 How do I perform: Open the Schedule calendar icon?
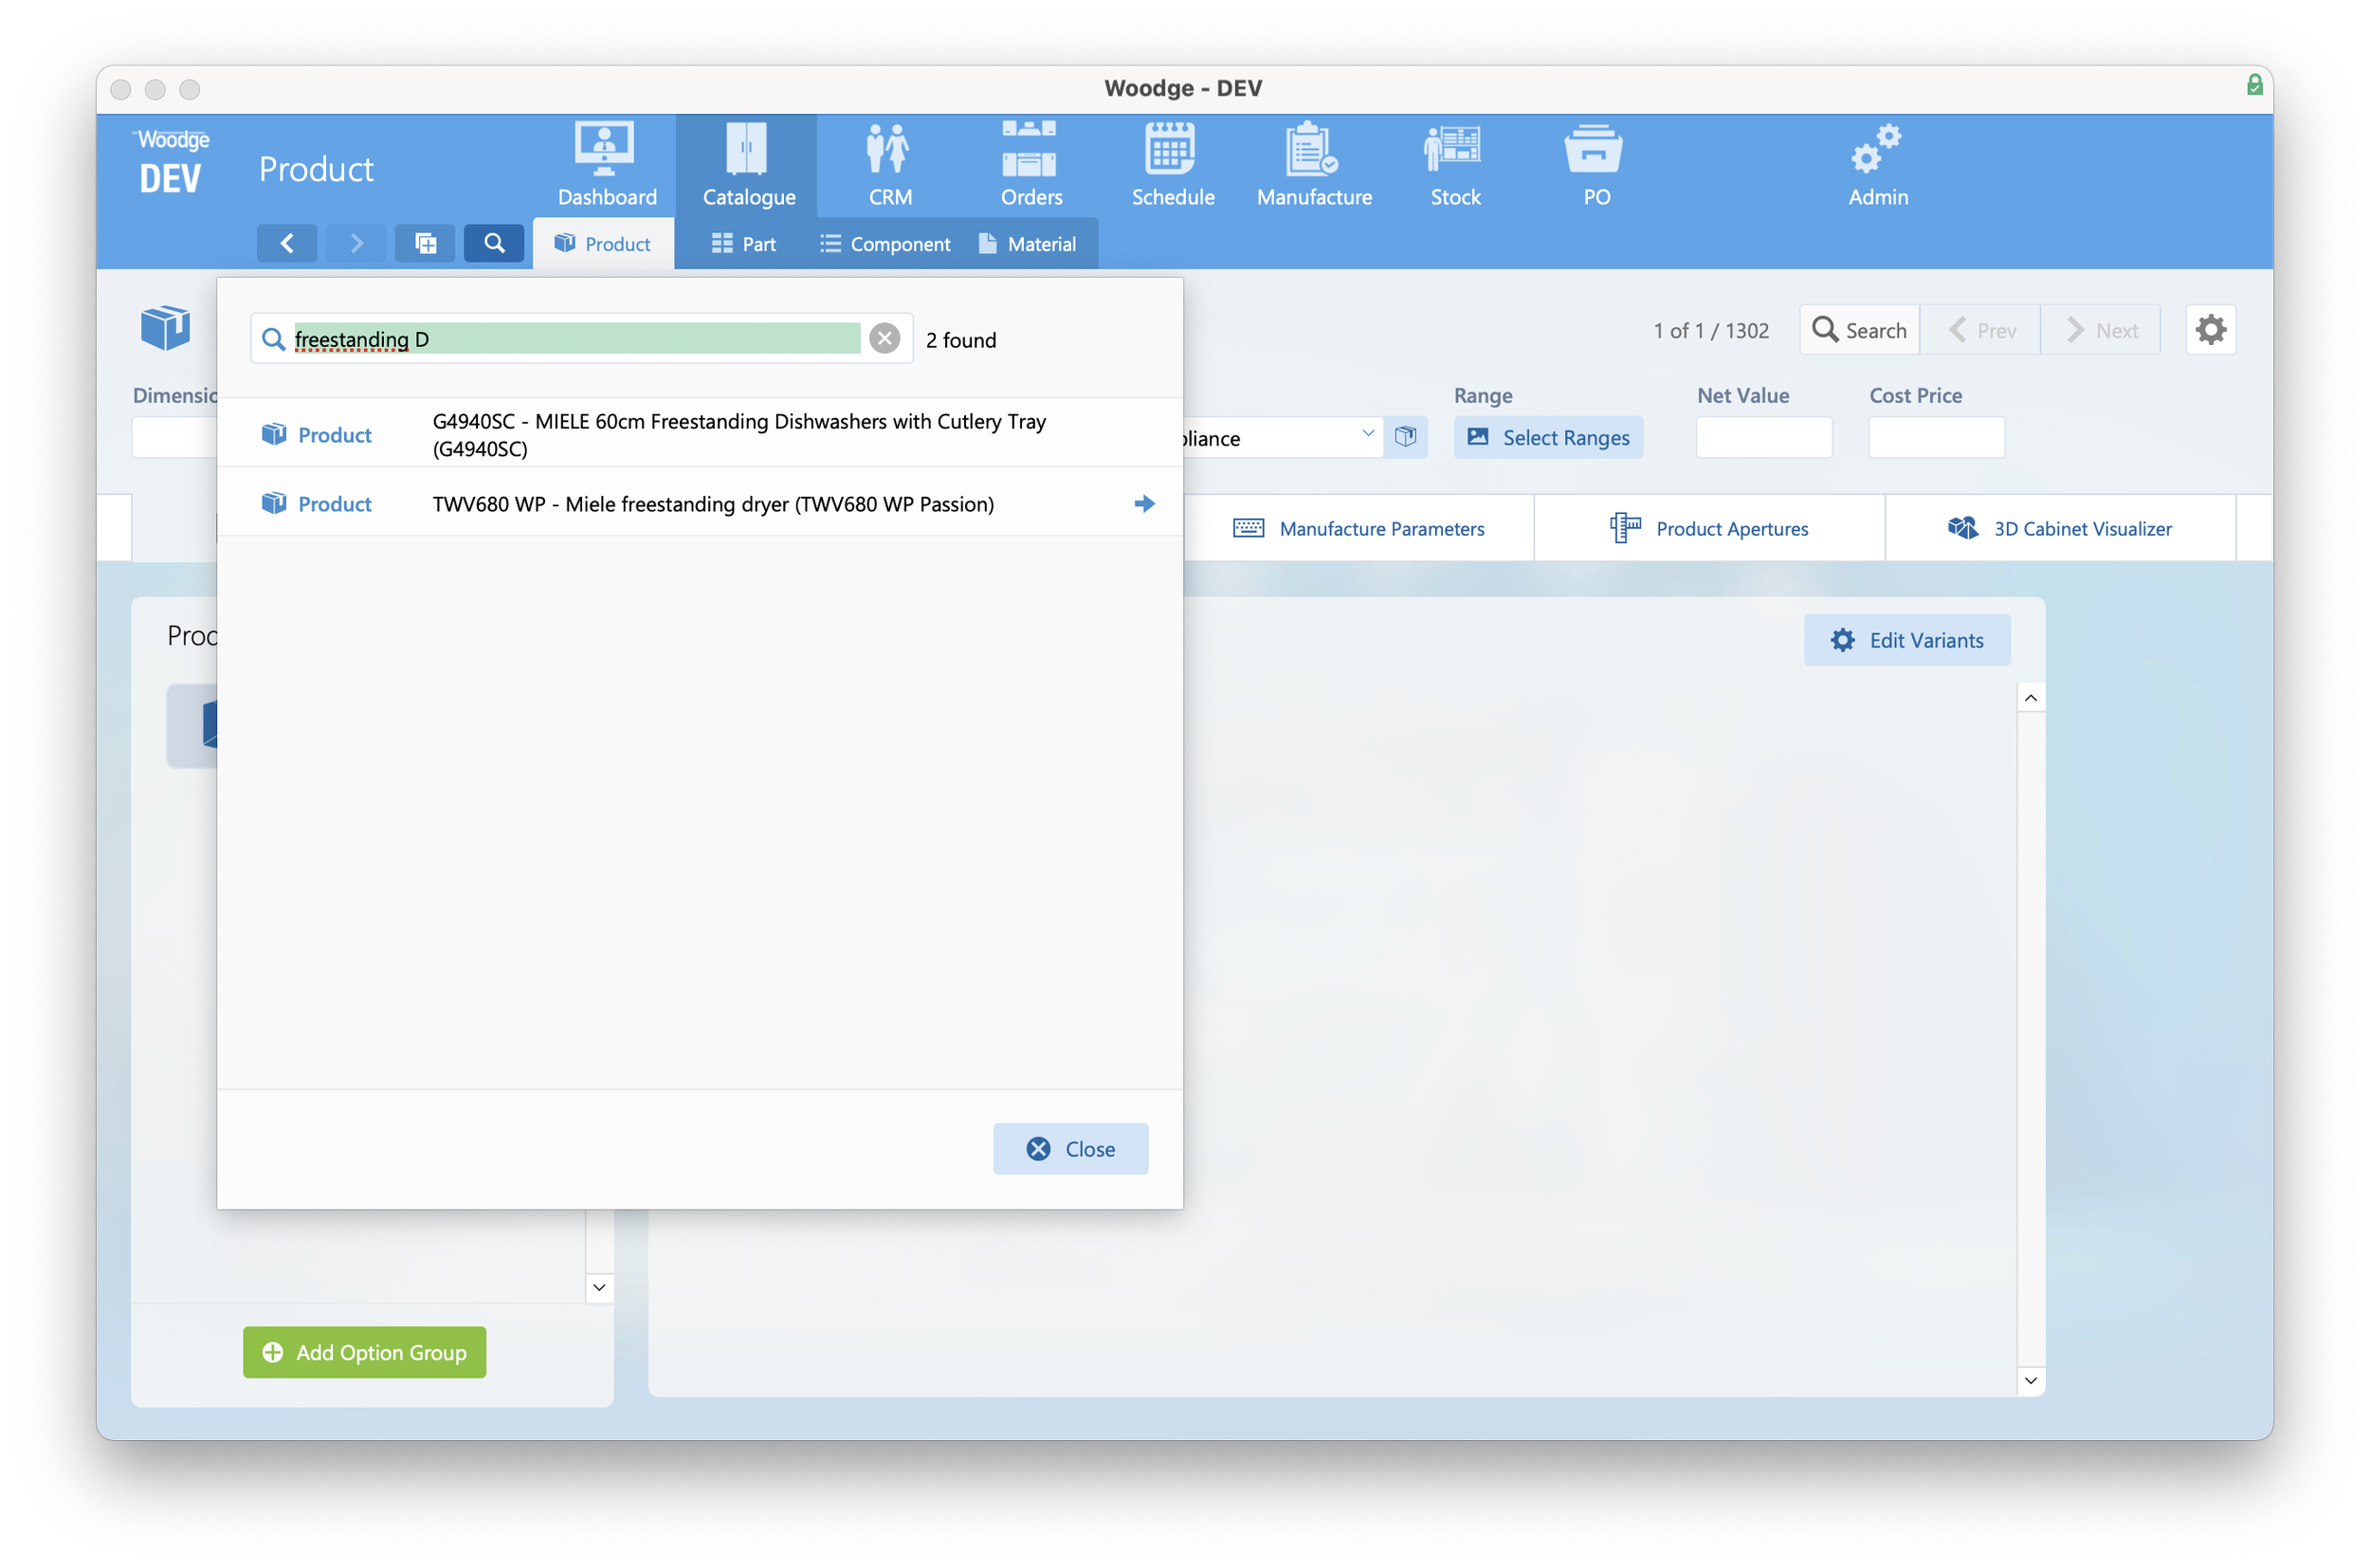coord(1171,150)
